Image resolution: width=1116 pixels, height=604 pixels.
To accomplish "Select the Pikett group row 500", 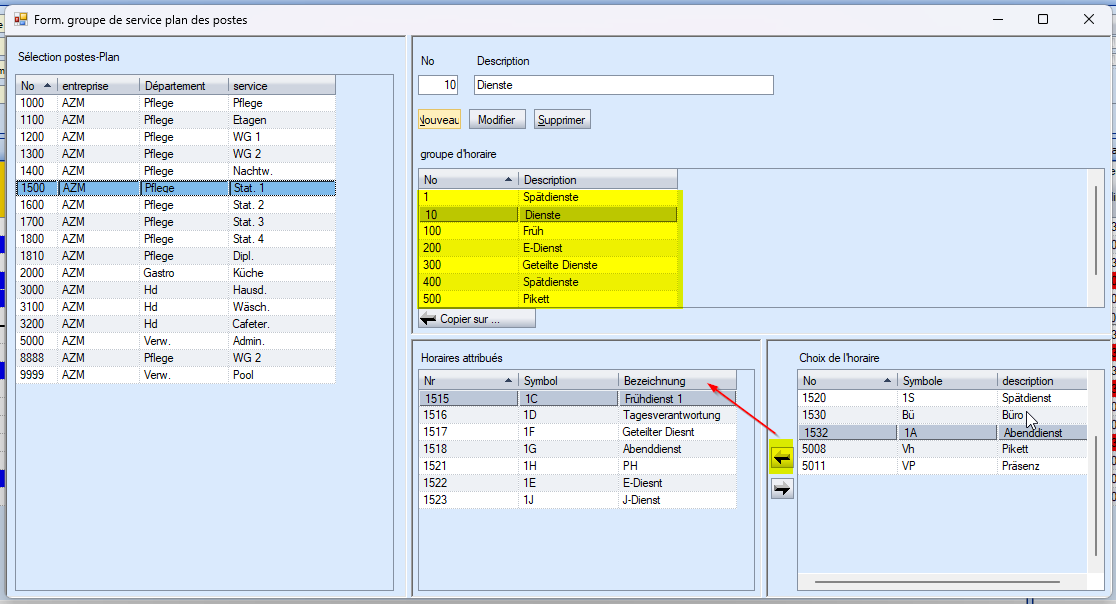I will point(549,299).
